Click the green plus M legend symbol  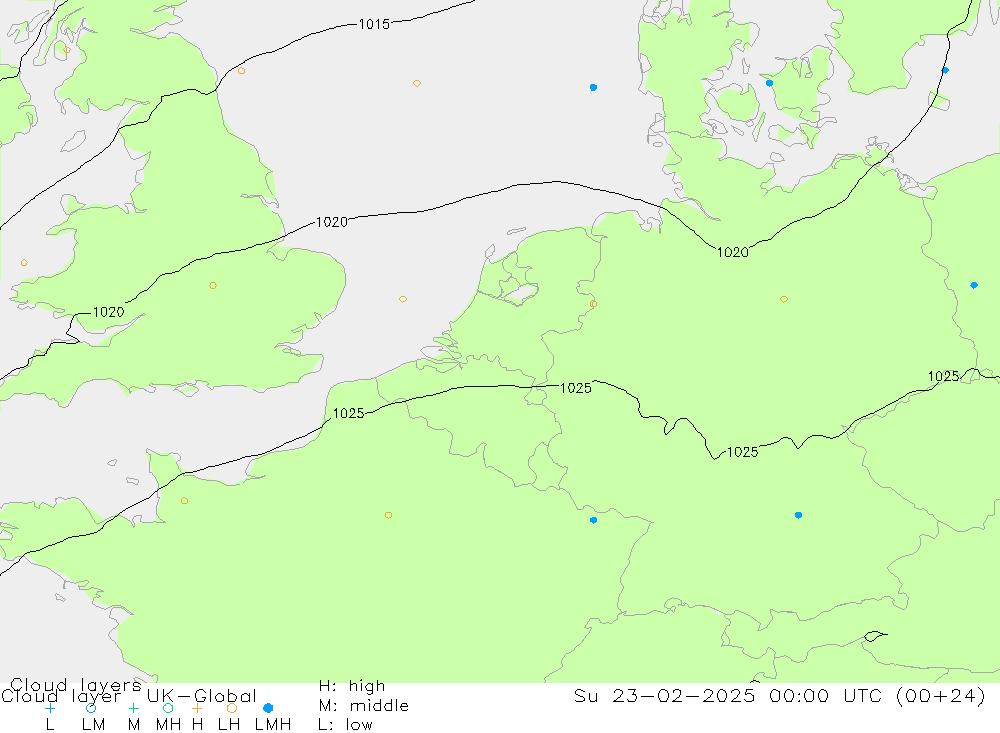point(133,708)
